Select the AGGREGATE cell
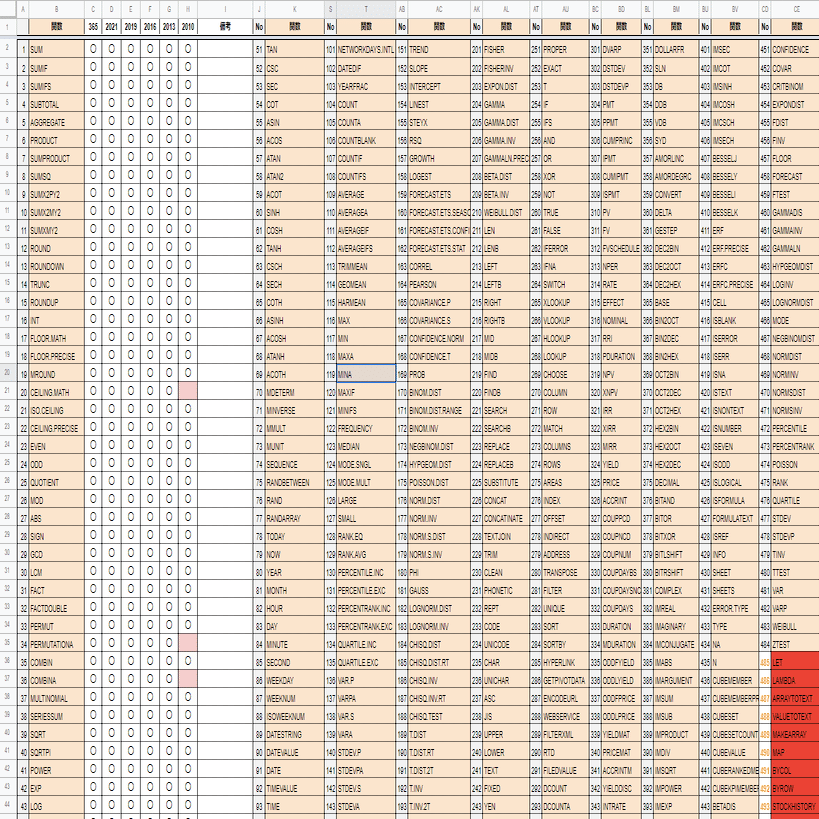This screenshot has width=819, height=819. 56,122
